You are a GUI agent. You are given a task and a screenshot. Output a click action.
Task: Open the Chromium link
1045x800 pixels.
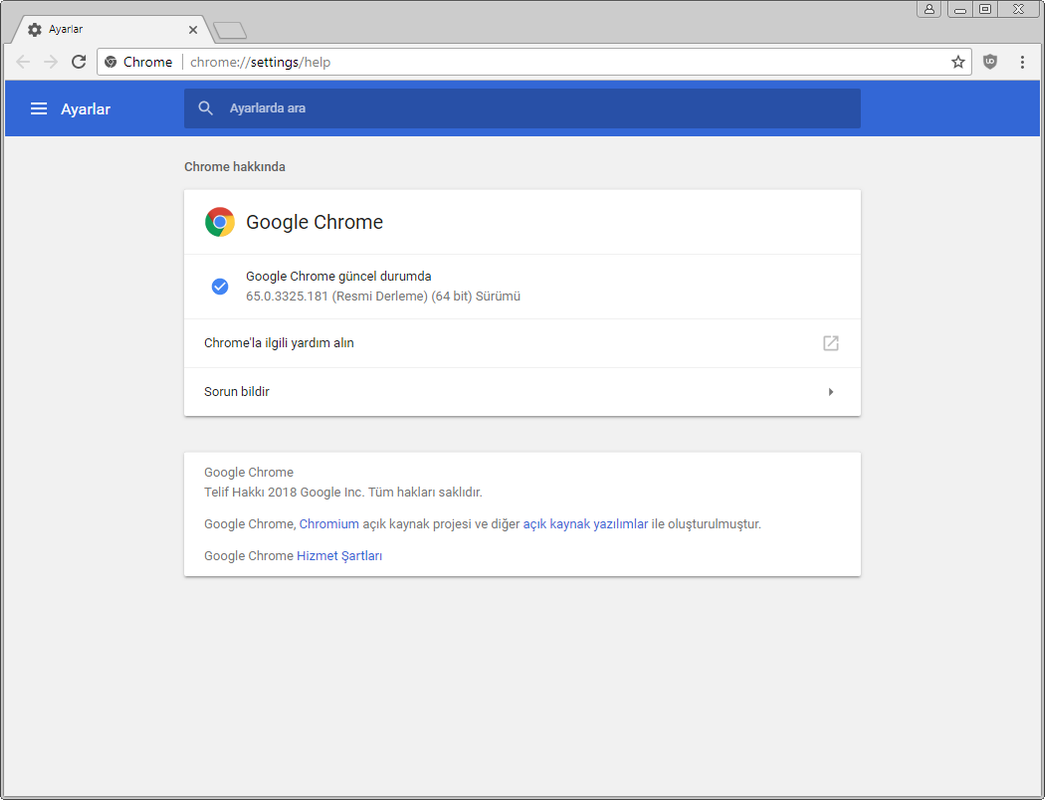(x=329, y=524)
